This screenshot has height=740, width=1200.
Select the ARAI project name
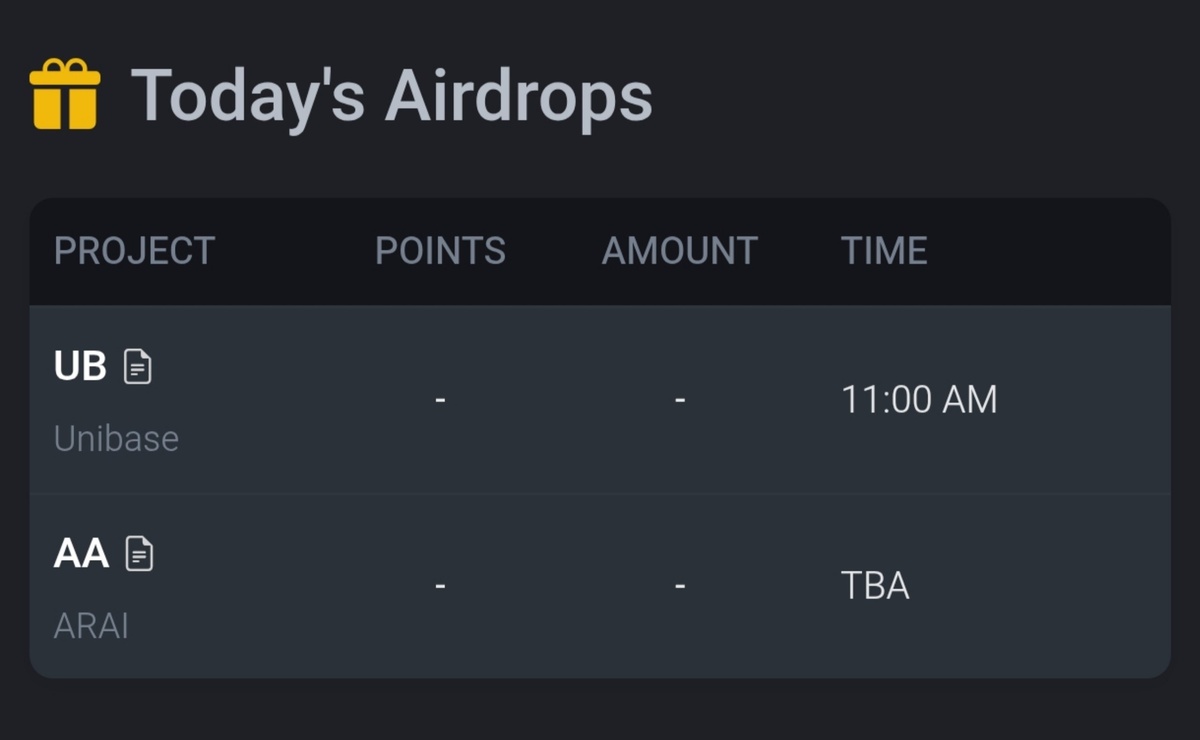[x=91, y=627]
